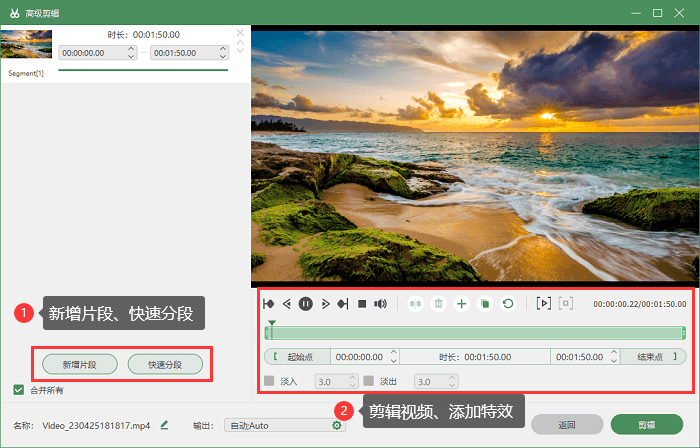Image resolution: width=700 pixels, height=448 pixels.
Task: Move Segment[1] up with the chevron icon
Action: tap(240, 42)
